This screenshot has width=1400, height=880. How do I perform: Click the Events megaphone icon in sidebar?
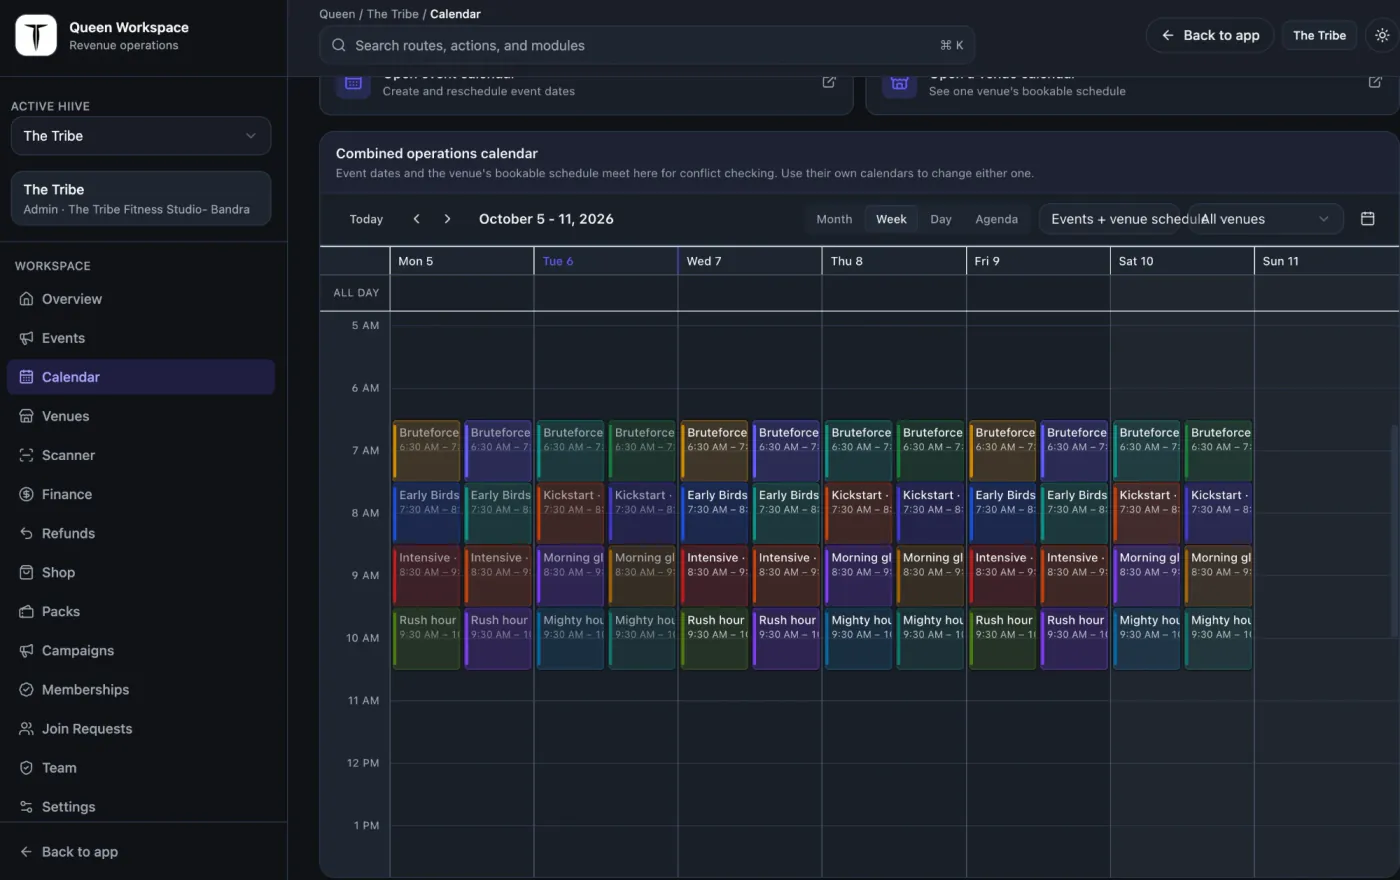pos(27,338)
